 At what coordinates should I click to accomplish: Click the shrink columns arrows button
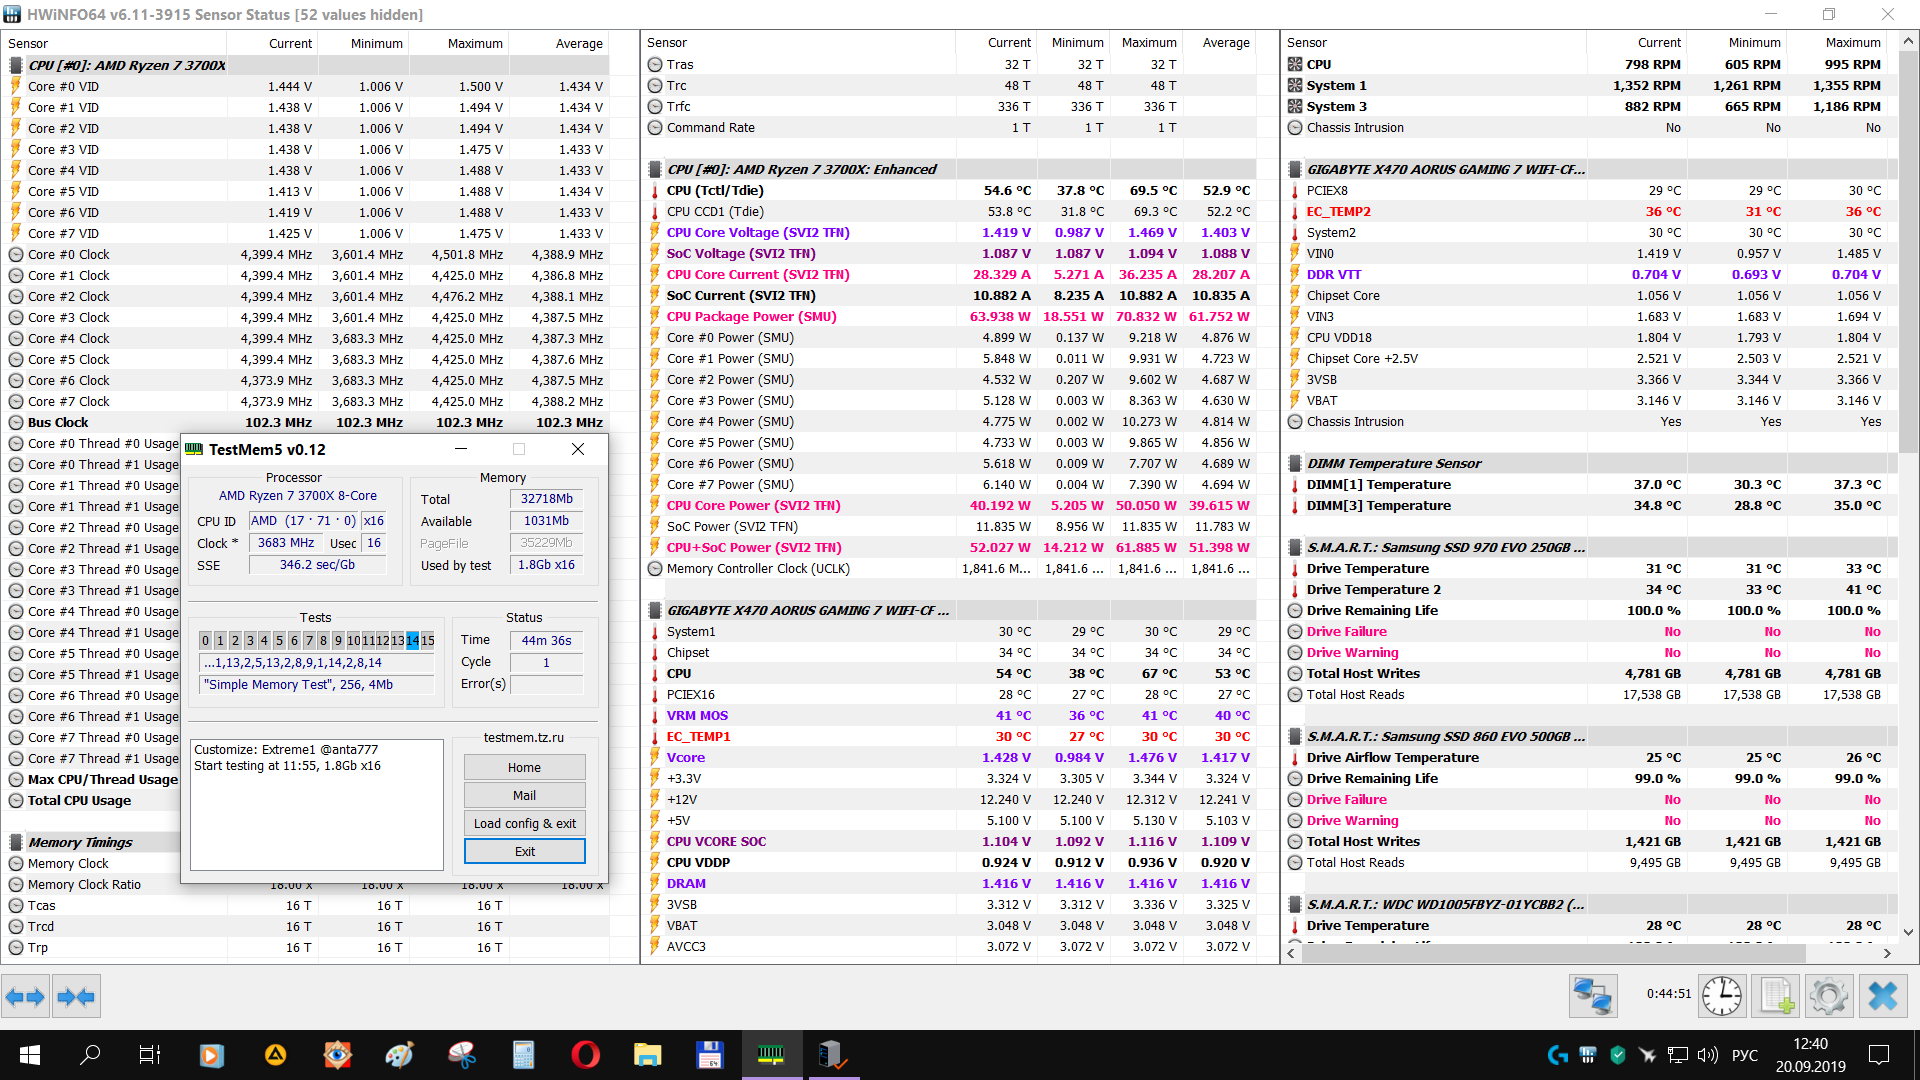click(76, 996)
